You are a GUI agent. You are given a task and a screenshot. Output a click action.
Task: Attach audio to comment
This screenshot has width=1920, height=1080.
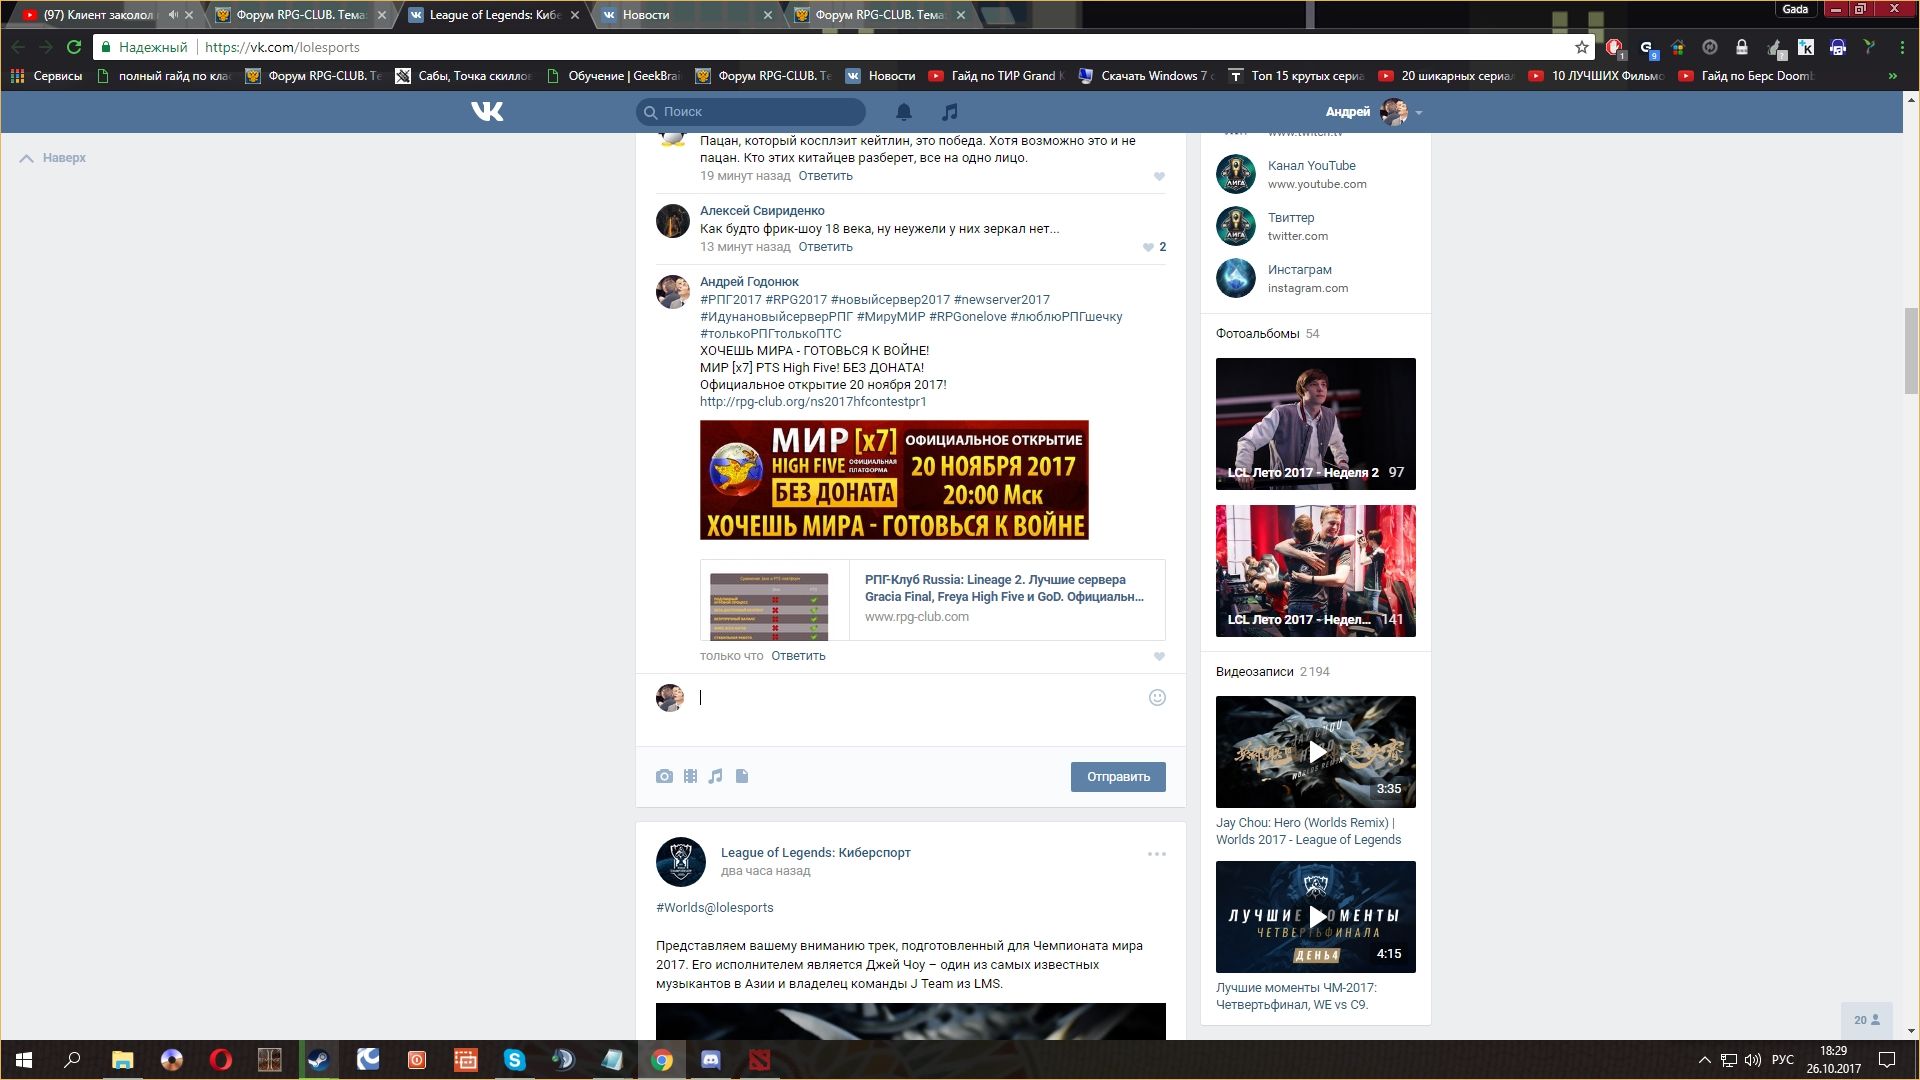point(715,776)
